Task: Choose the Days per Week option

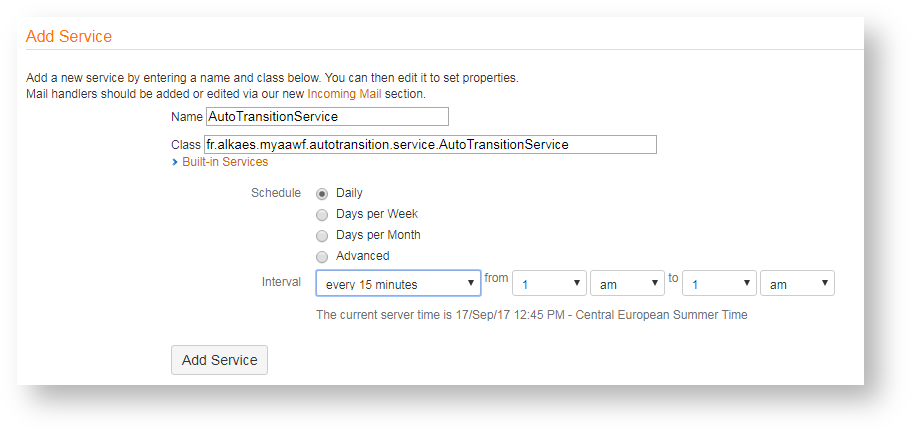Action: [x=322, y=215]
